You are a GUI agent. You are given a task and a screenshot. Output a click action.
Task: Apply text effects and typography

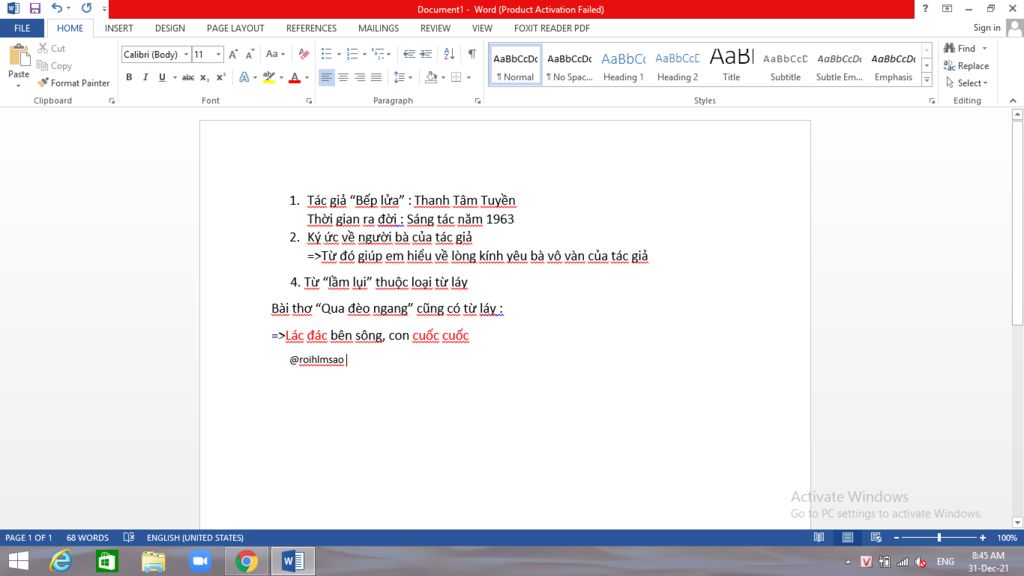(x=244, y=77)
